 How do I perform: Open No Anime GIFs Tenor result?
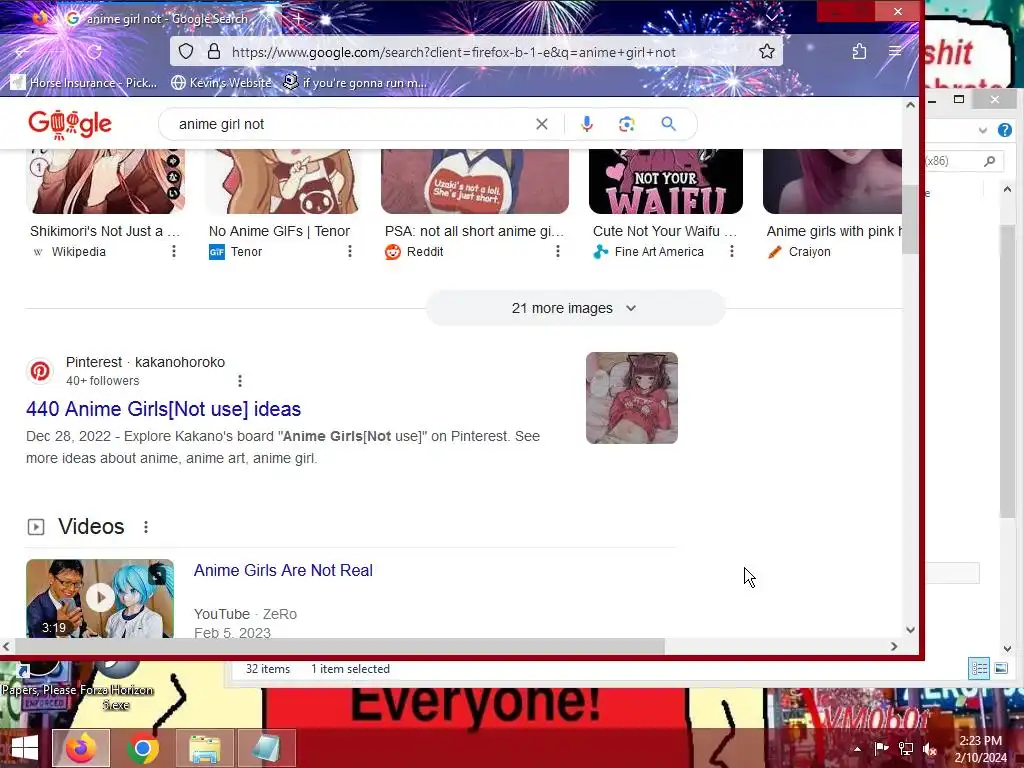[x=280, y=231]
